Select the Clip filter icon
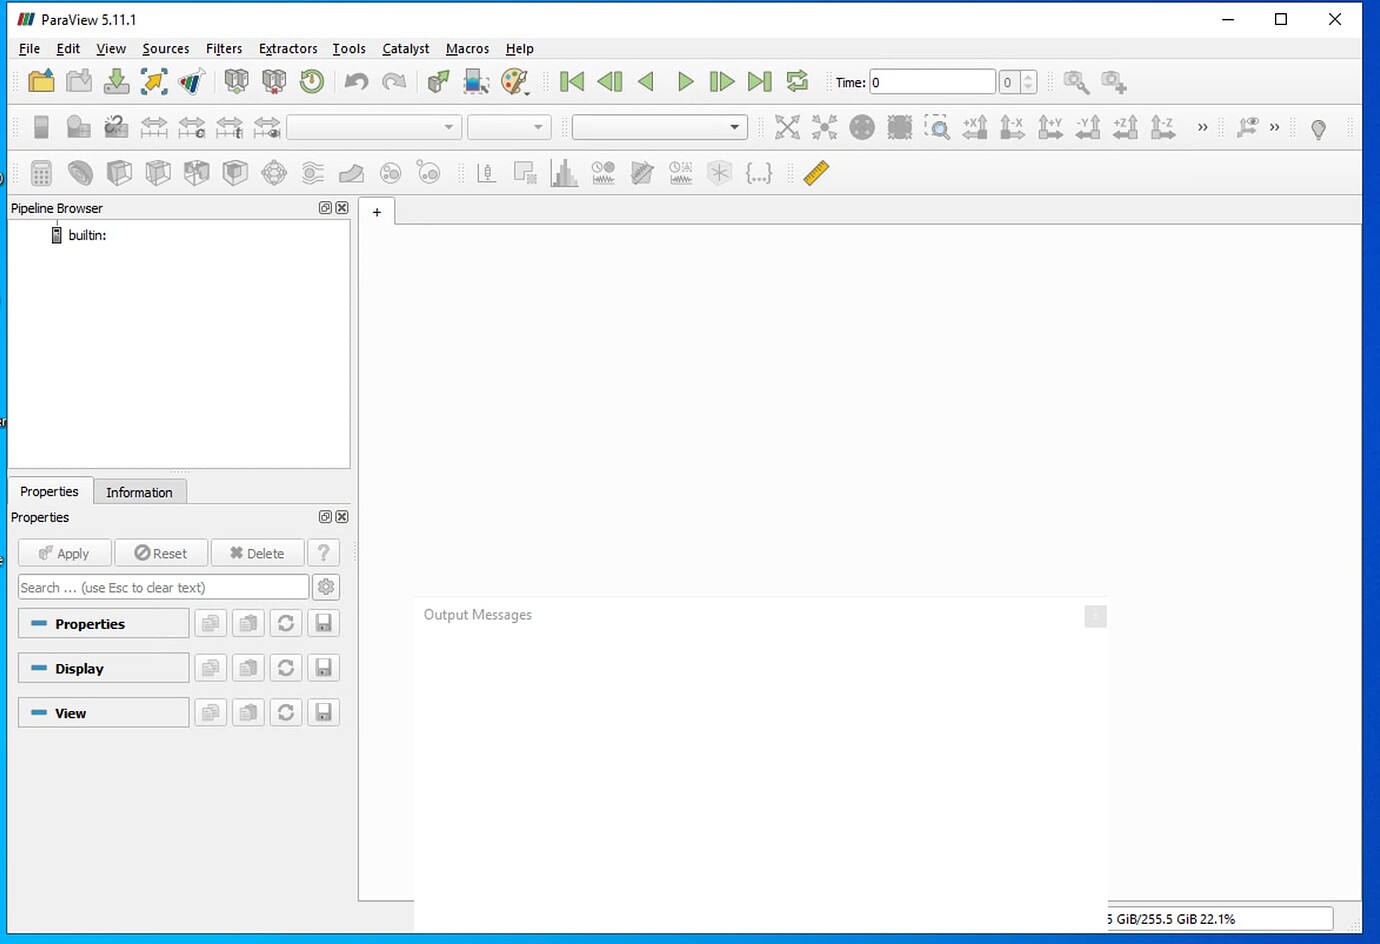1380x944 pixels. click(119, 172)
